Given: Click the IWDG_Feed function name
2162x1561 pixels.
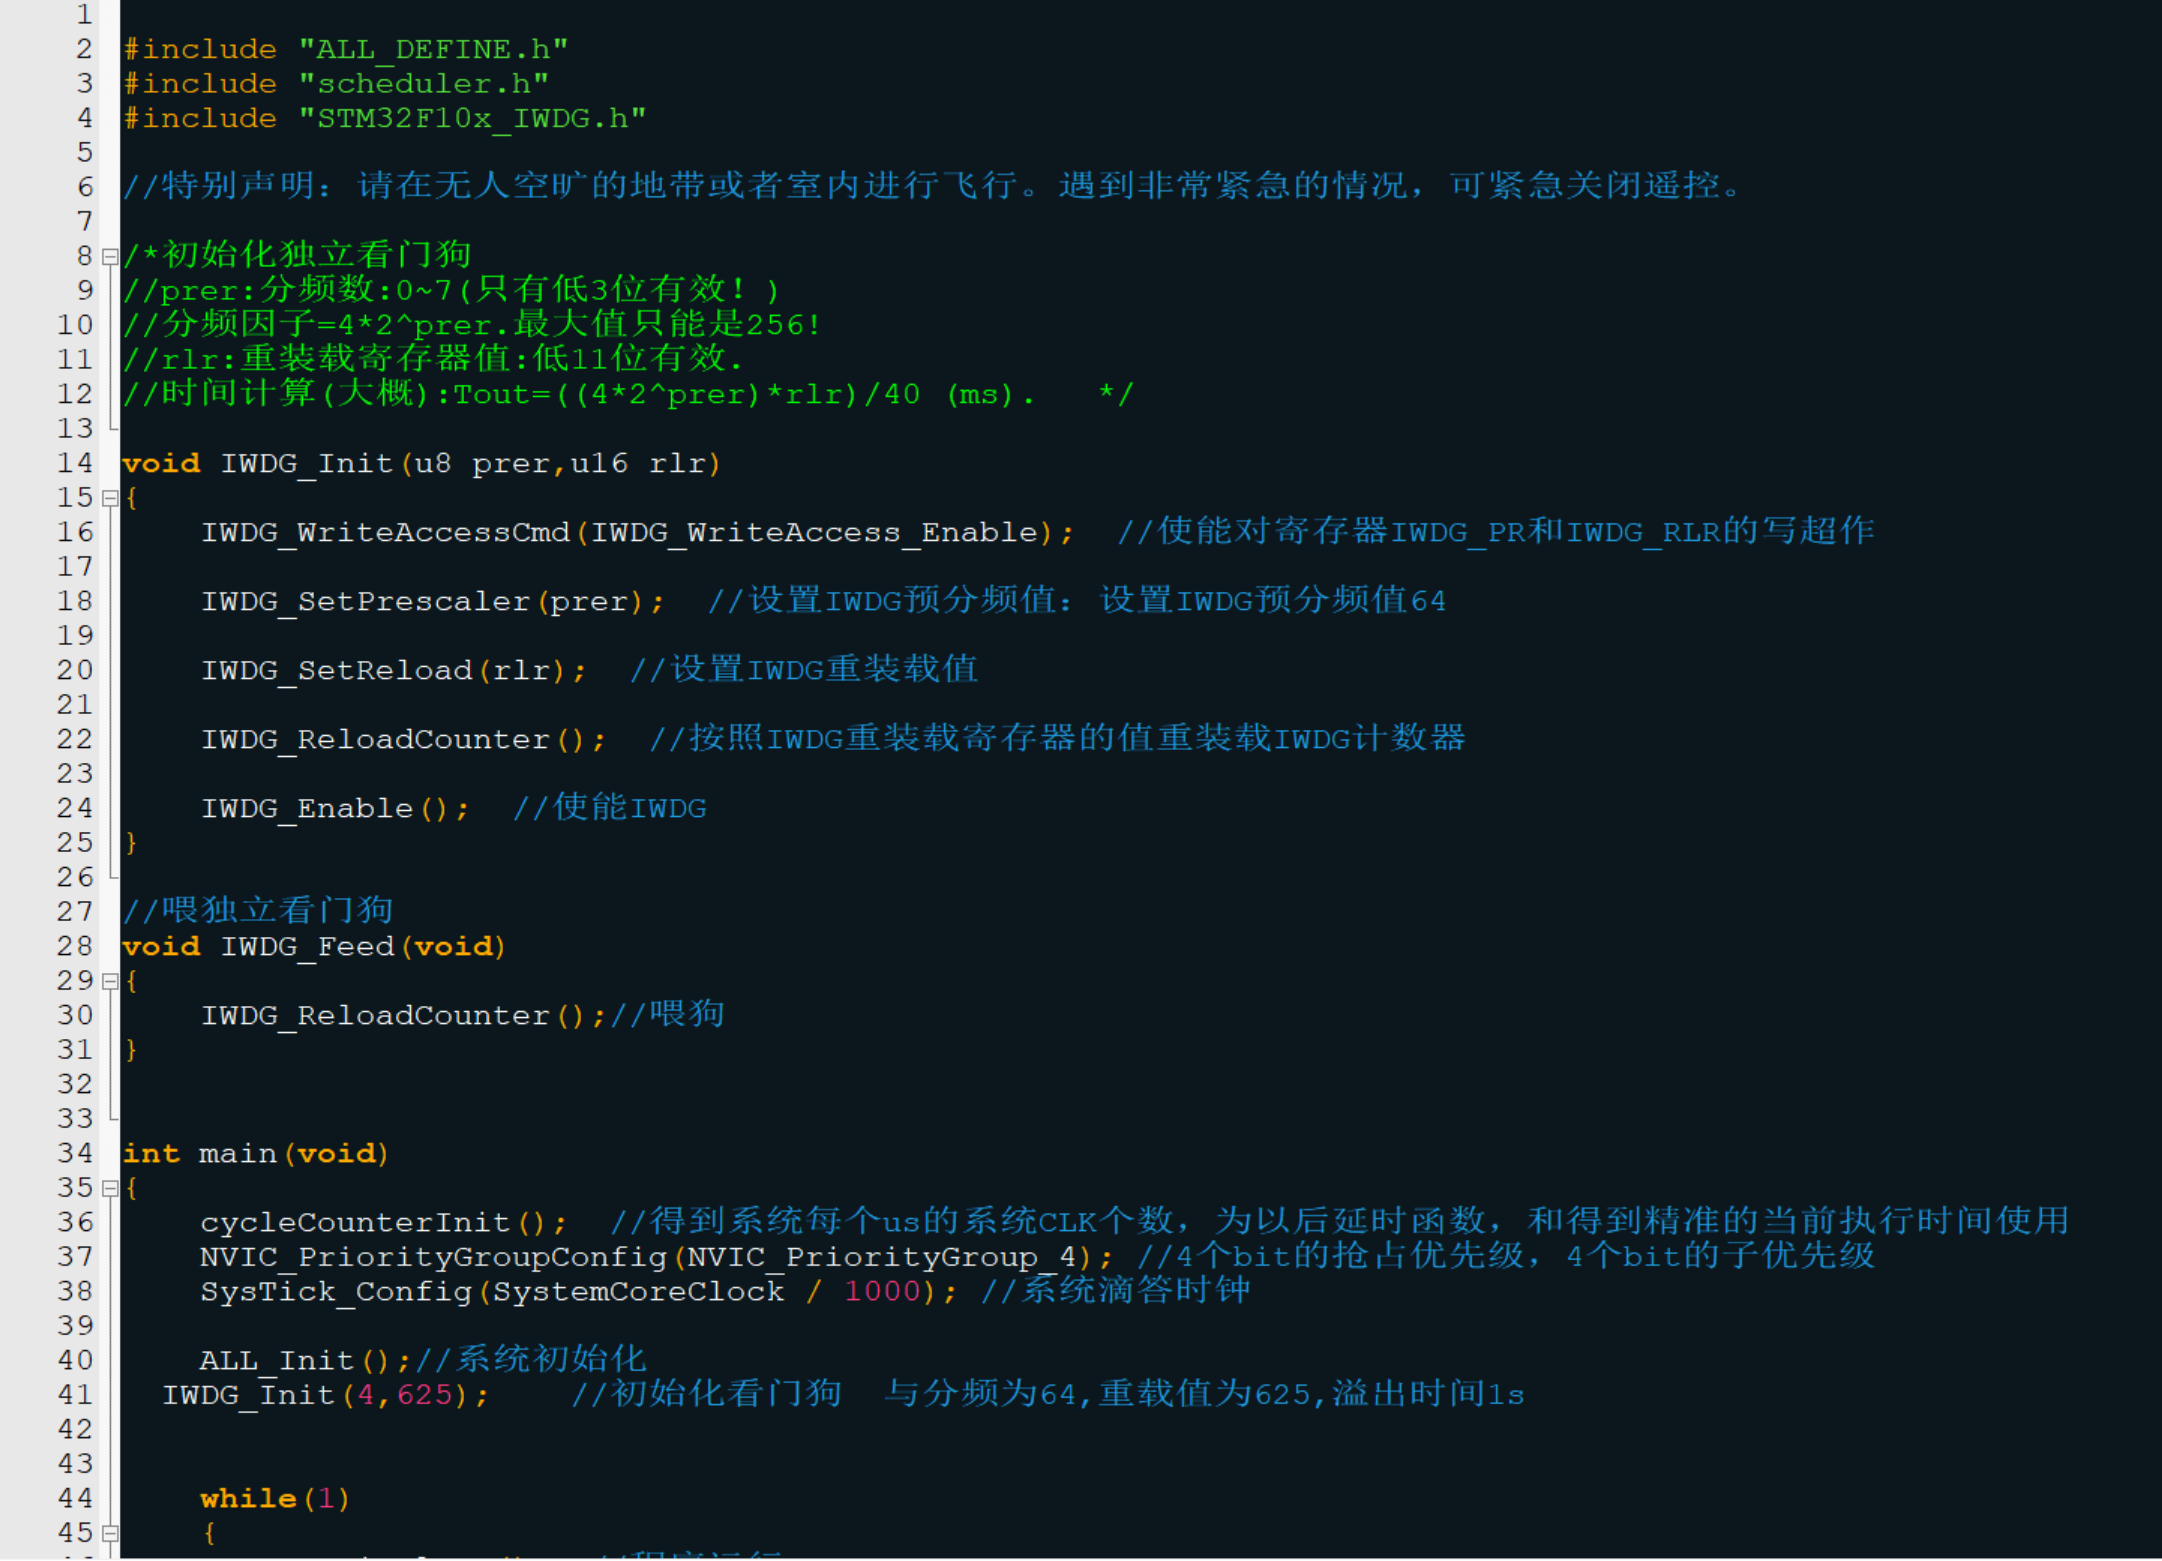Looking at the screenshot, I should click(306, 946).
